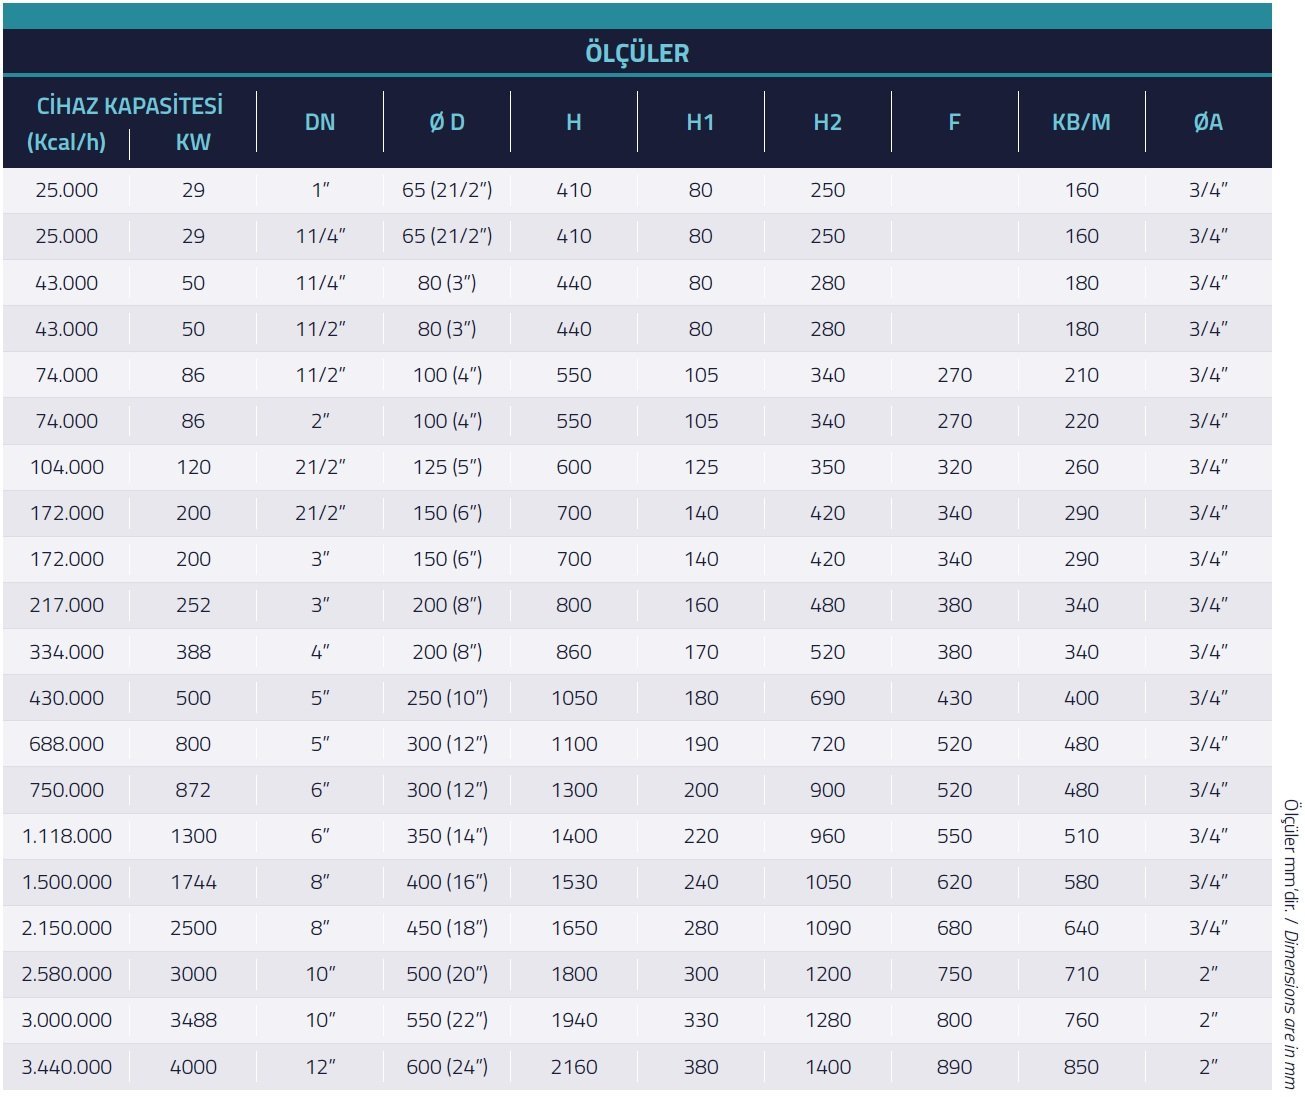Click the ØA column header
This screenshot has width=1305, height=1097.
(1208, 122)
